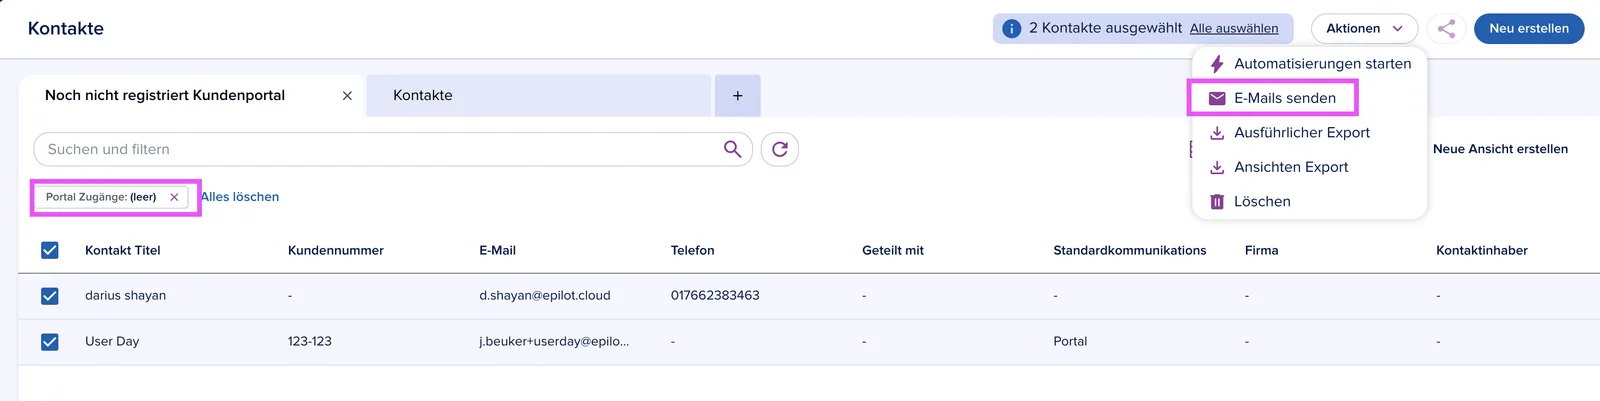The image size is (1600, 401).
Task: Click the refresh icon beside search field
Action: click(x=780, y=149)
